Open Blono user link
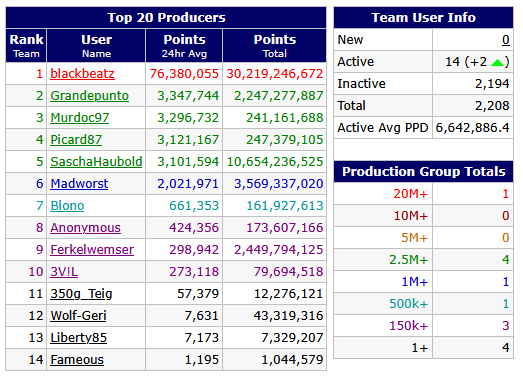Viewport: 523px width, 379px height. point(67,206)
